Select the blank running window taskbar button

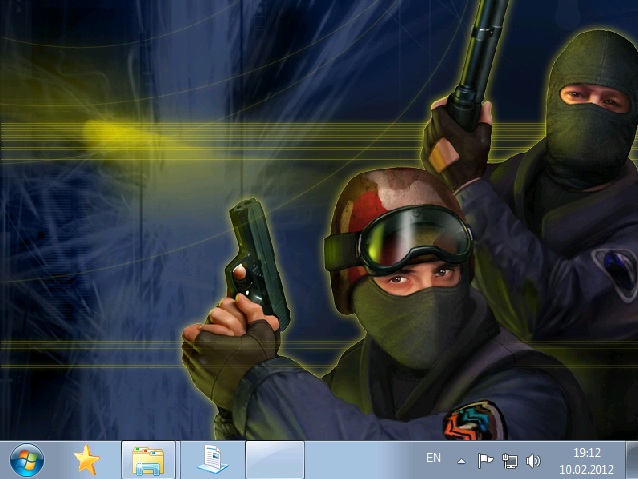pyautogui.click(x=275, y=460)
